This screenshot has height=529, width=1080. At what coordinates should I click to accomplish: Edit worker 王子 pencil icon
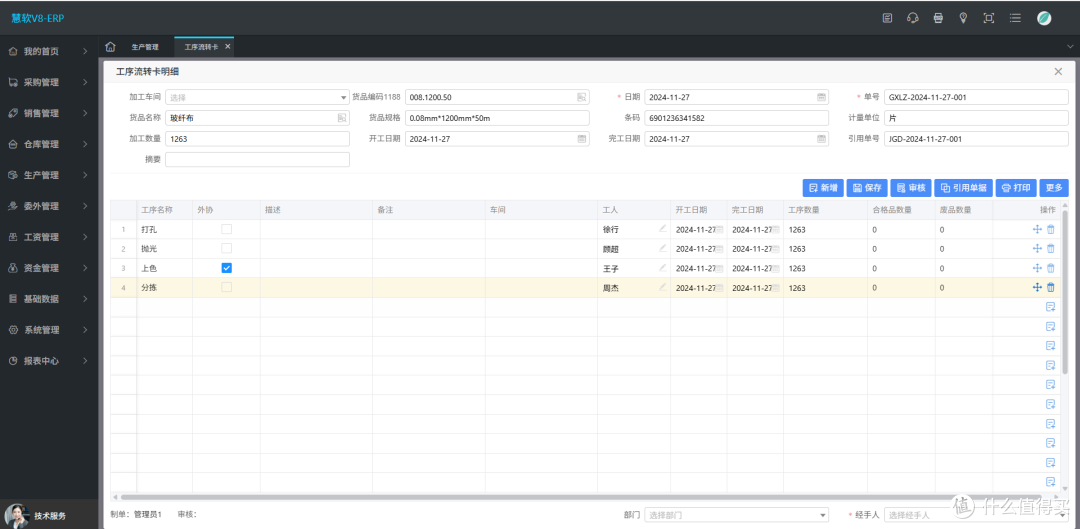coord(663,267)
